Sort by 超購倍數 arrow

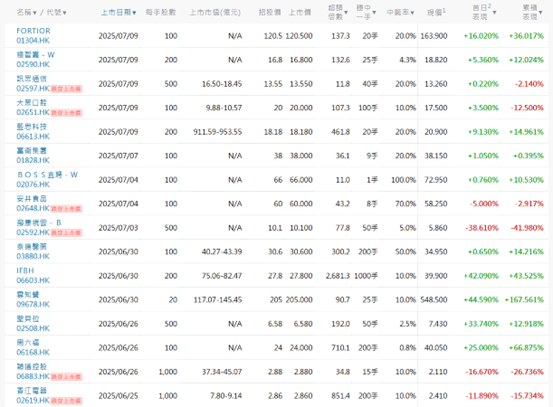(346, 13)
